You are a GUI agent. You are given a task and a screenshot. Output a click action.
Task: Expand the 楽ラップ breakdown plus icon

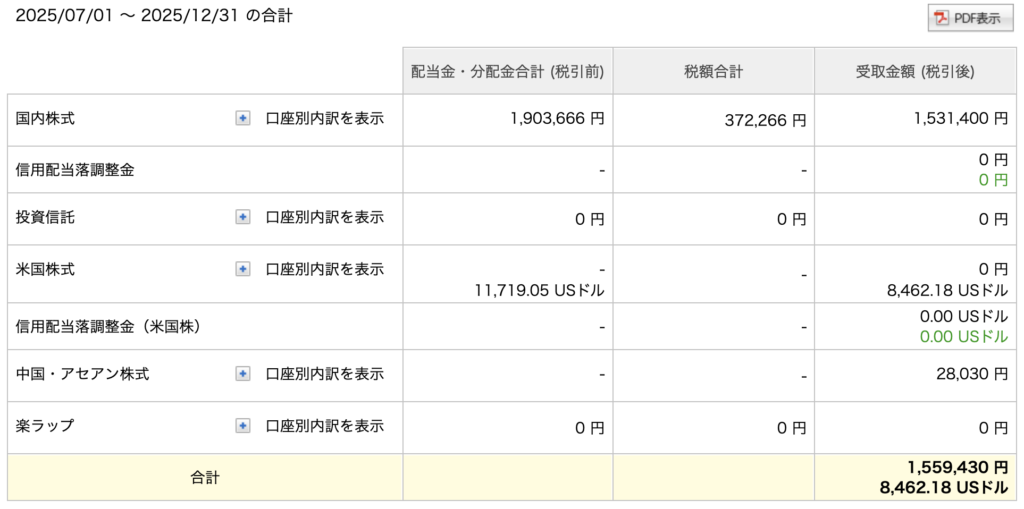(242, 425)
